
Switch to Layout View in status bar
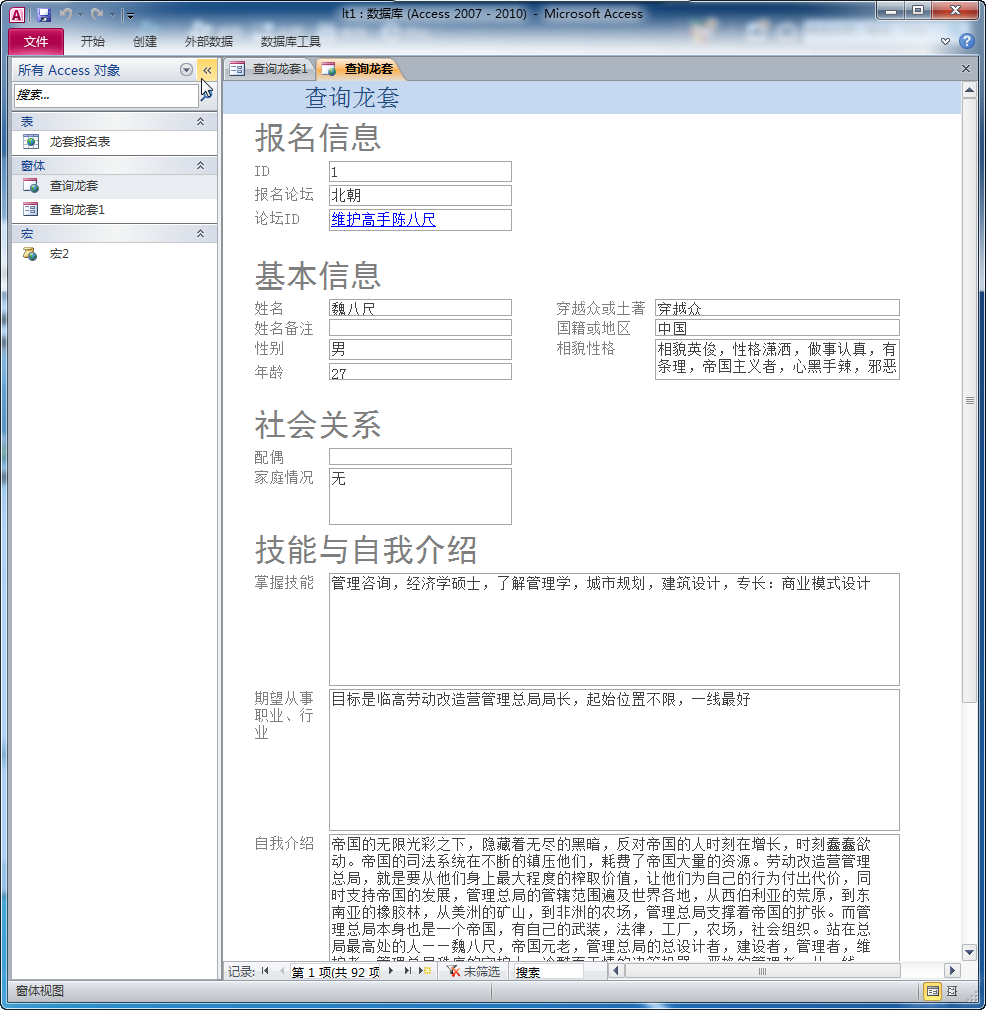(x=951, y=991)
